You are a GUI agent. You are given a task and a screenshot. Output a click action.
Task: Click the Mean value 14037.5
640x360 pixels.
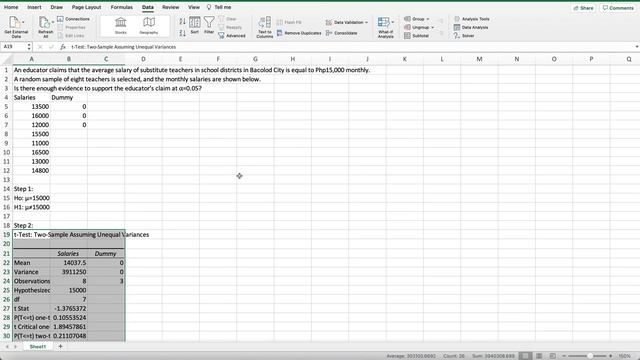coord(69,263)
